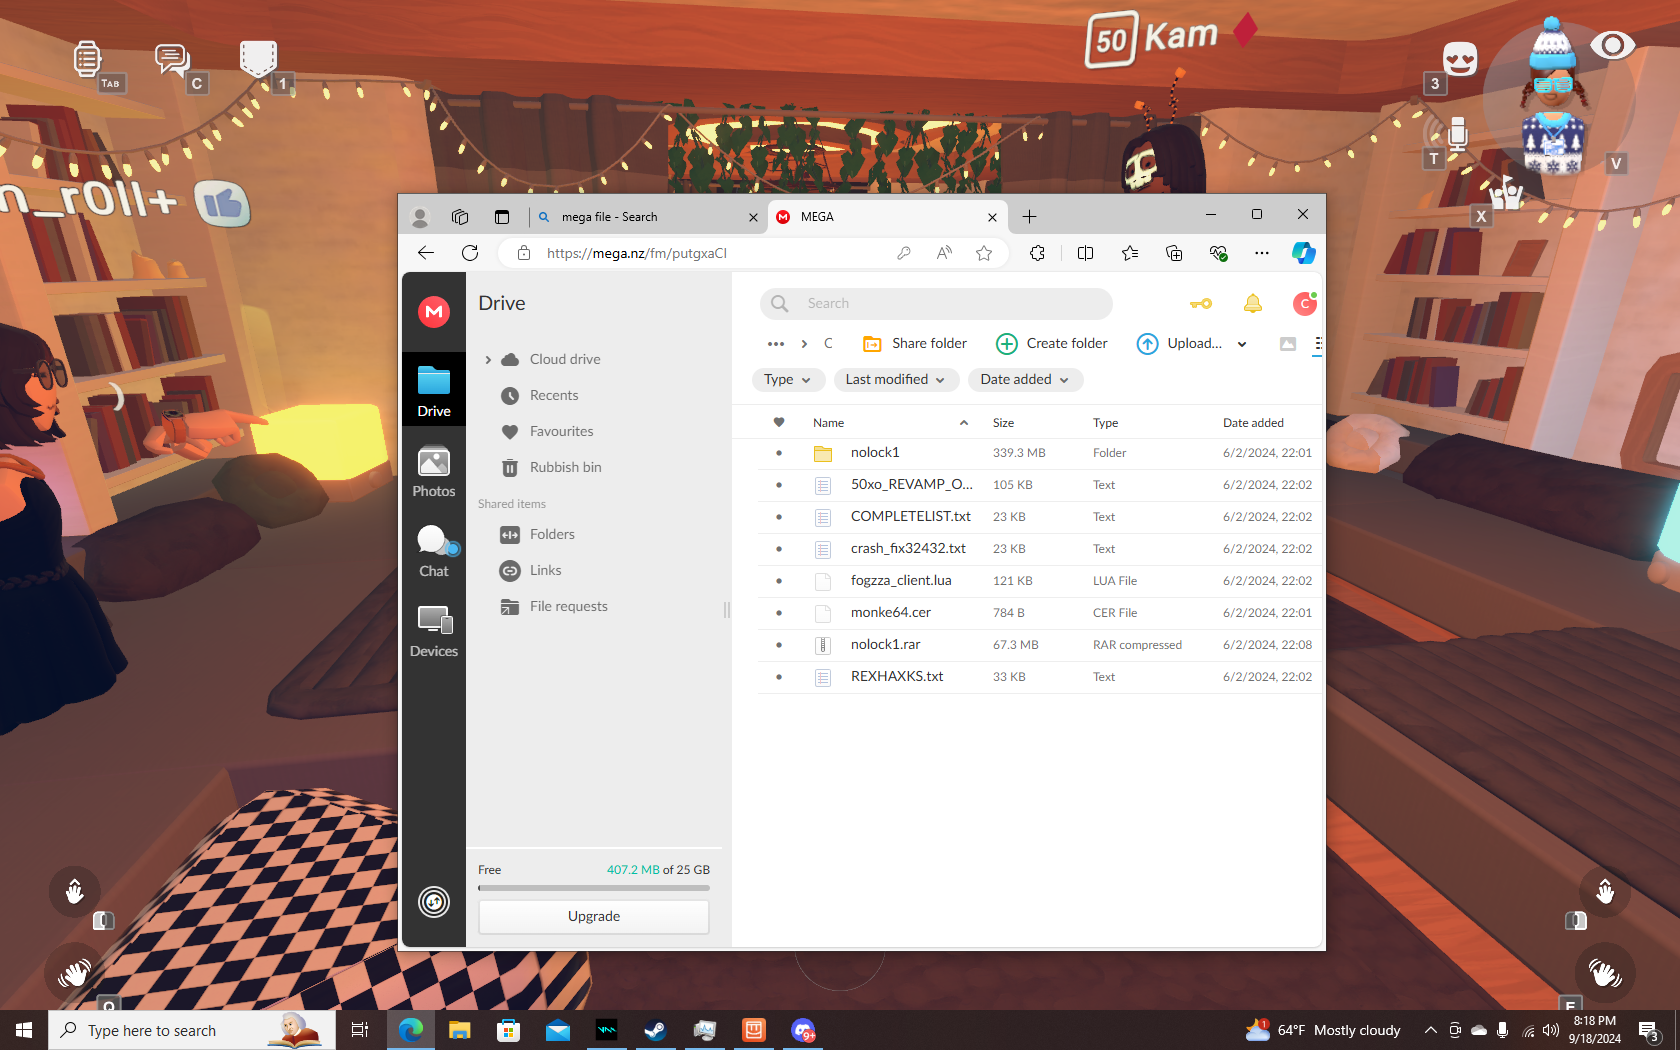1680x1050 pixels.
Task: Expand the Cloud drive tree
Action: tap(488, 360)
